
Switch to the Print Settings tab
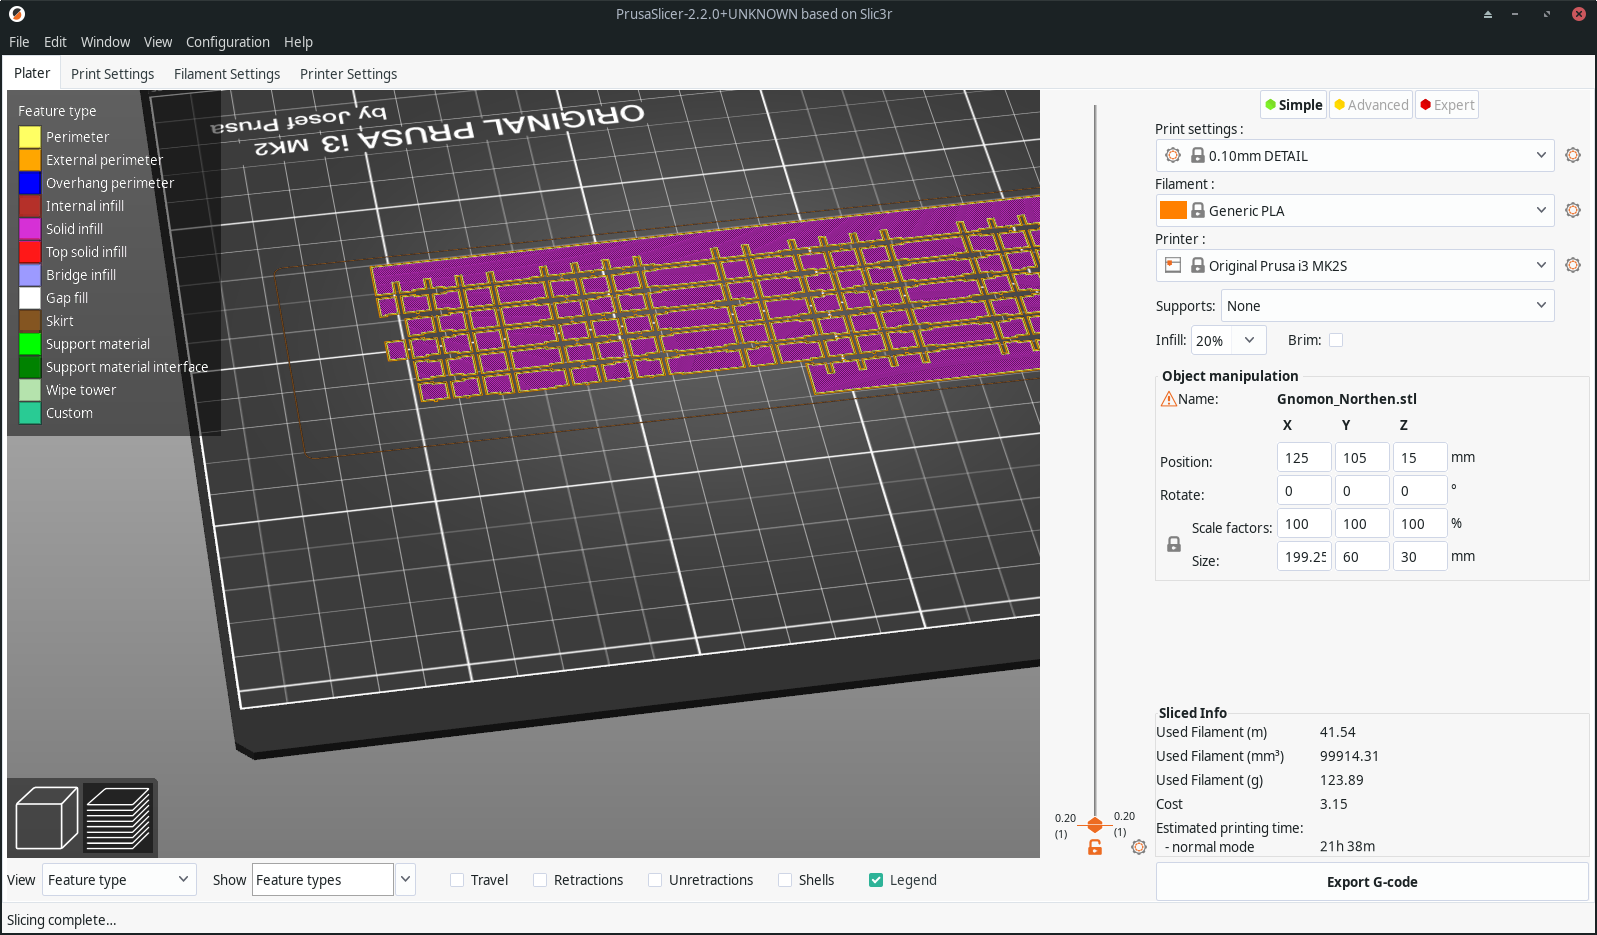pyautogui.click(x=112, y=74)
